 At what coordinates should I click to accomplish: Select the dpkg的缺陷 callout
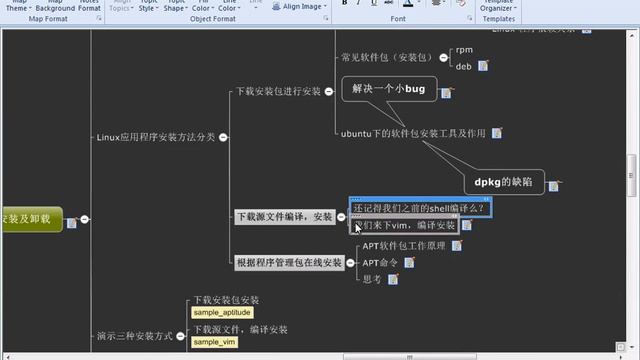coord(504,182)
